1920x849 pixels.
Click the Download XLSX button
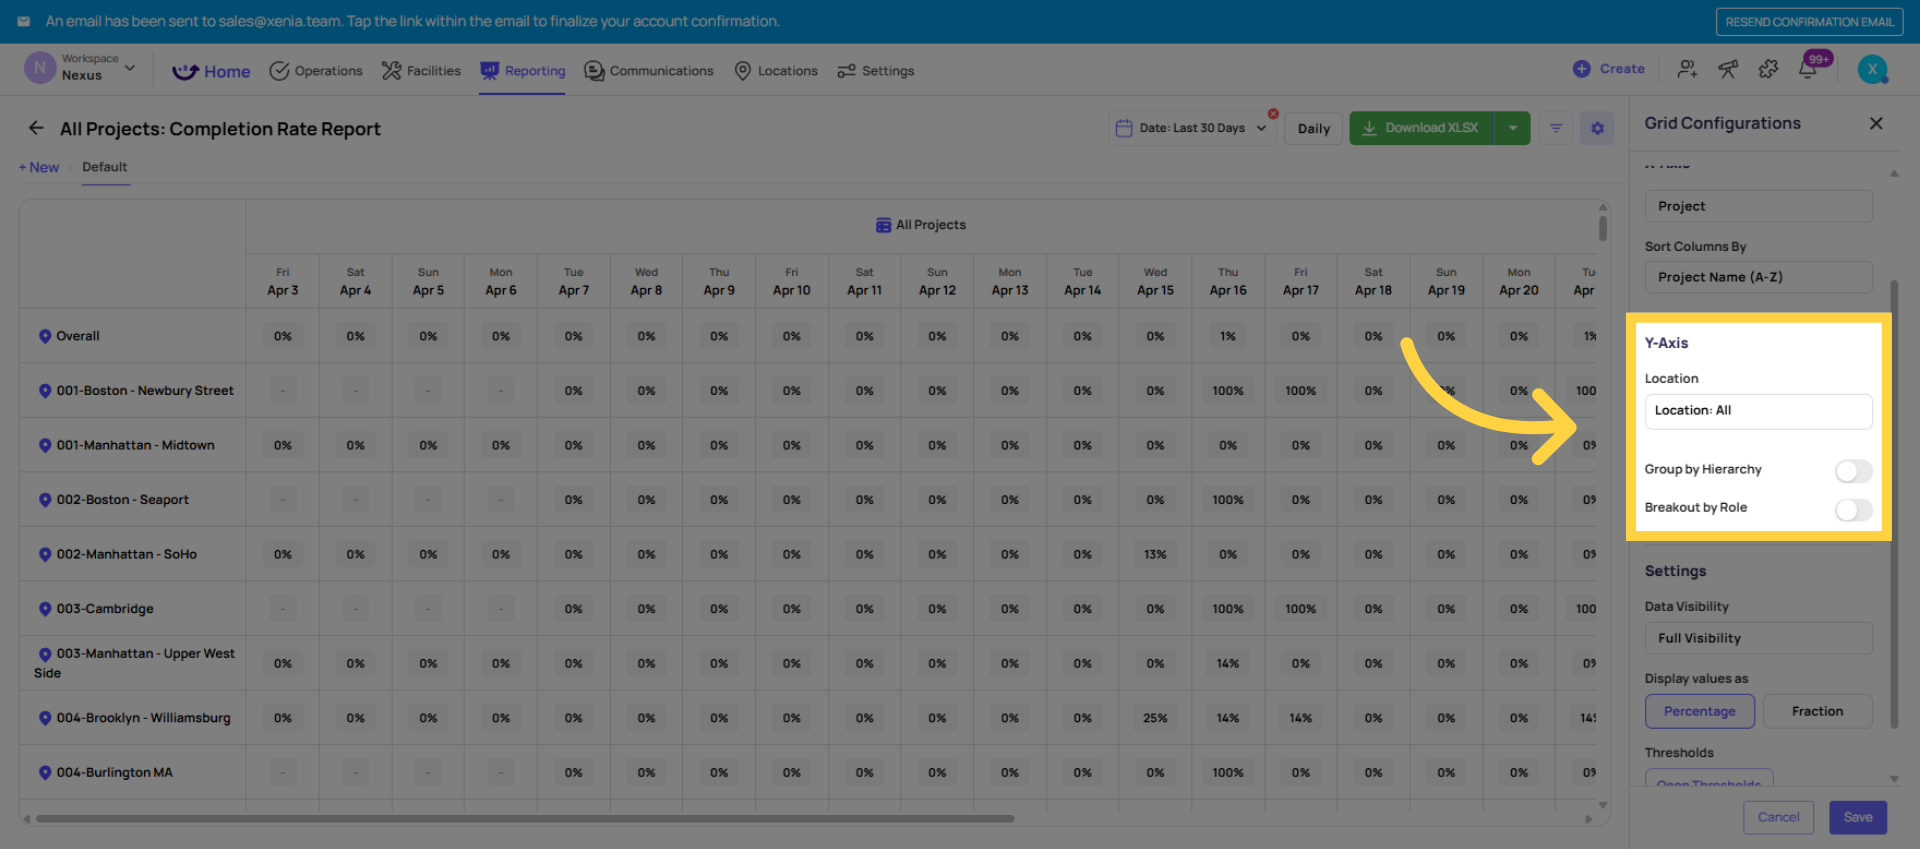click(1421, 128)
